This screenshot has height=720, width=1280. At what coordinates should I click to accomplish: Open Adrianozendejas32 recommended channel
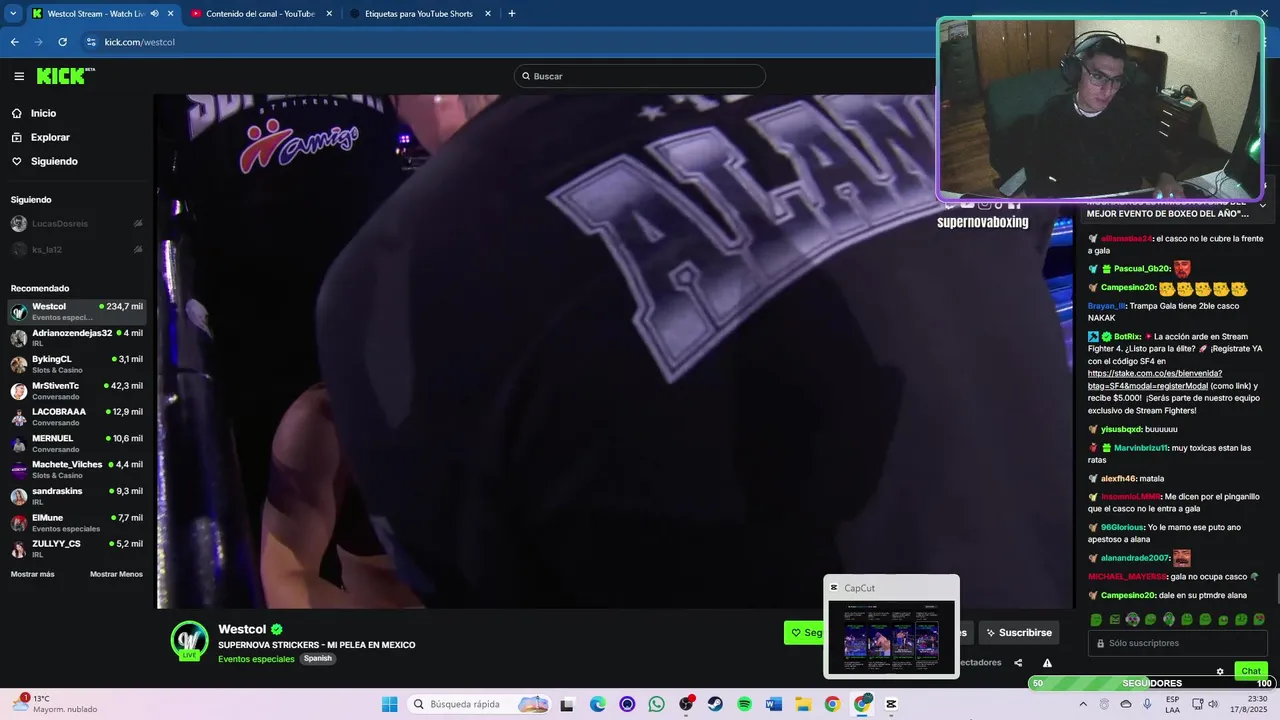coord(76,338)
